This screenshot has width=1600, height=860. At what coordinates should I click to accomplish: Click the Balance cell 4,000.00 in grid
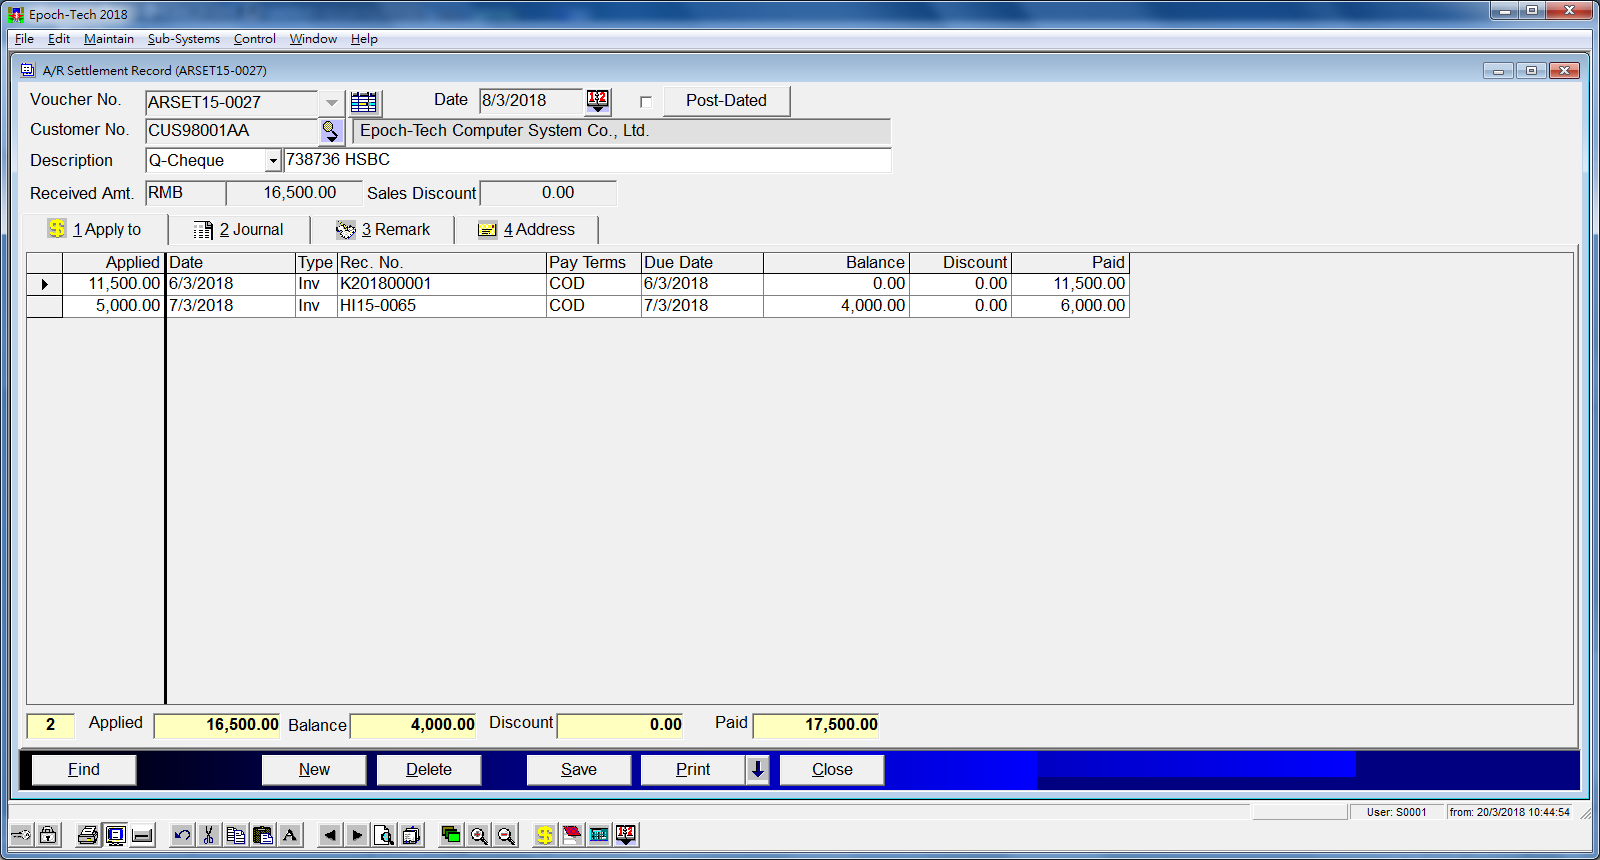coord(836,306)
